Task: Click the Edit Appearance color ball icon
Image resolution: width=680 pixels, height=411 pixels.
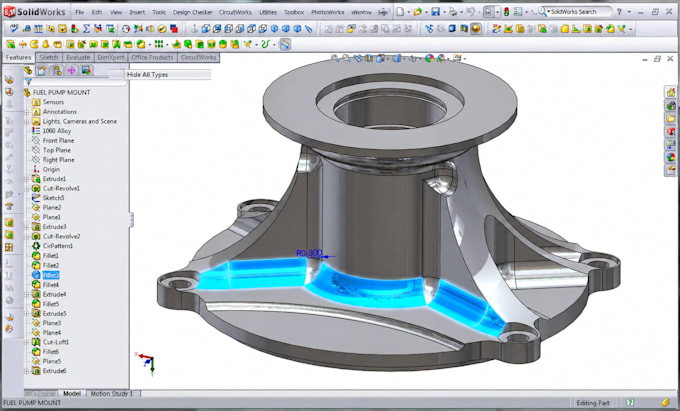Action: pyautogui.click(x=429, y=58)
